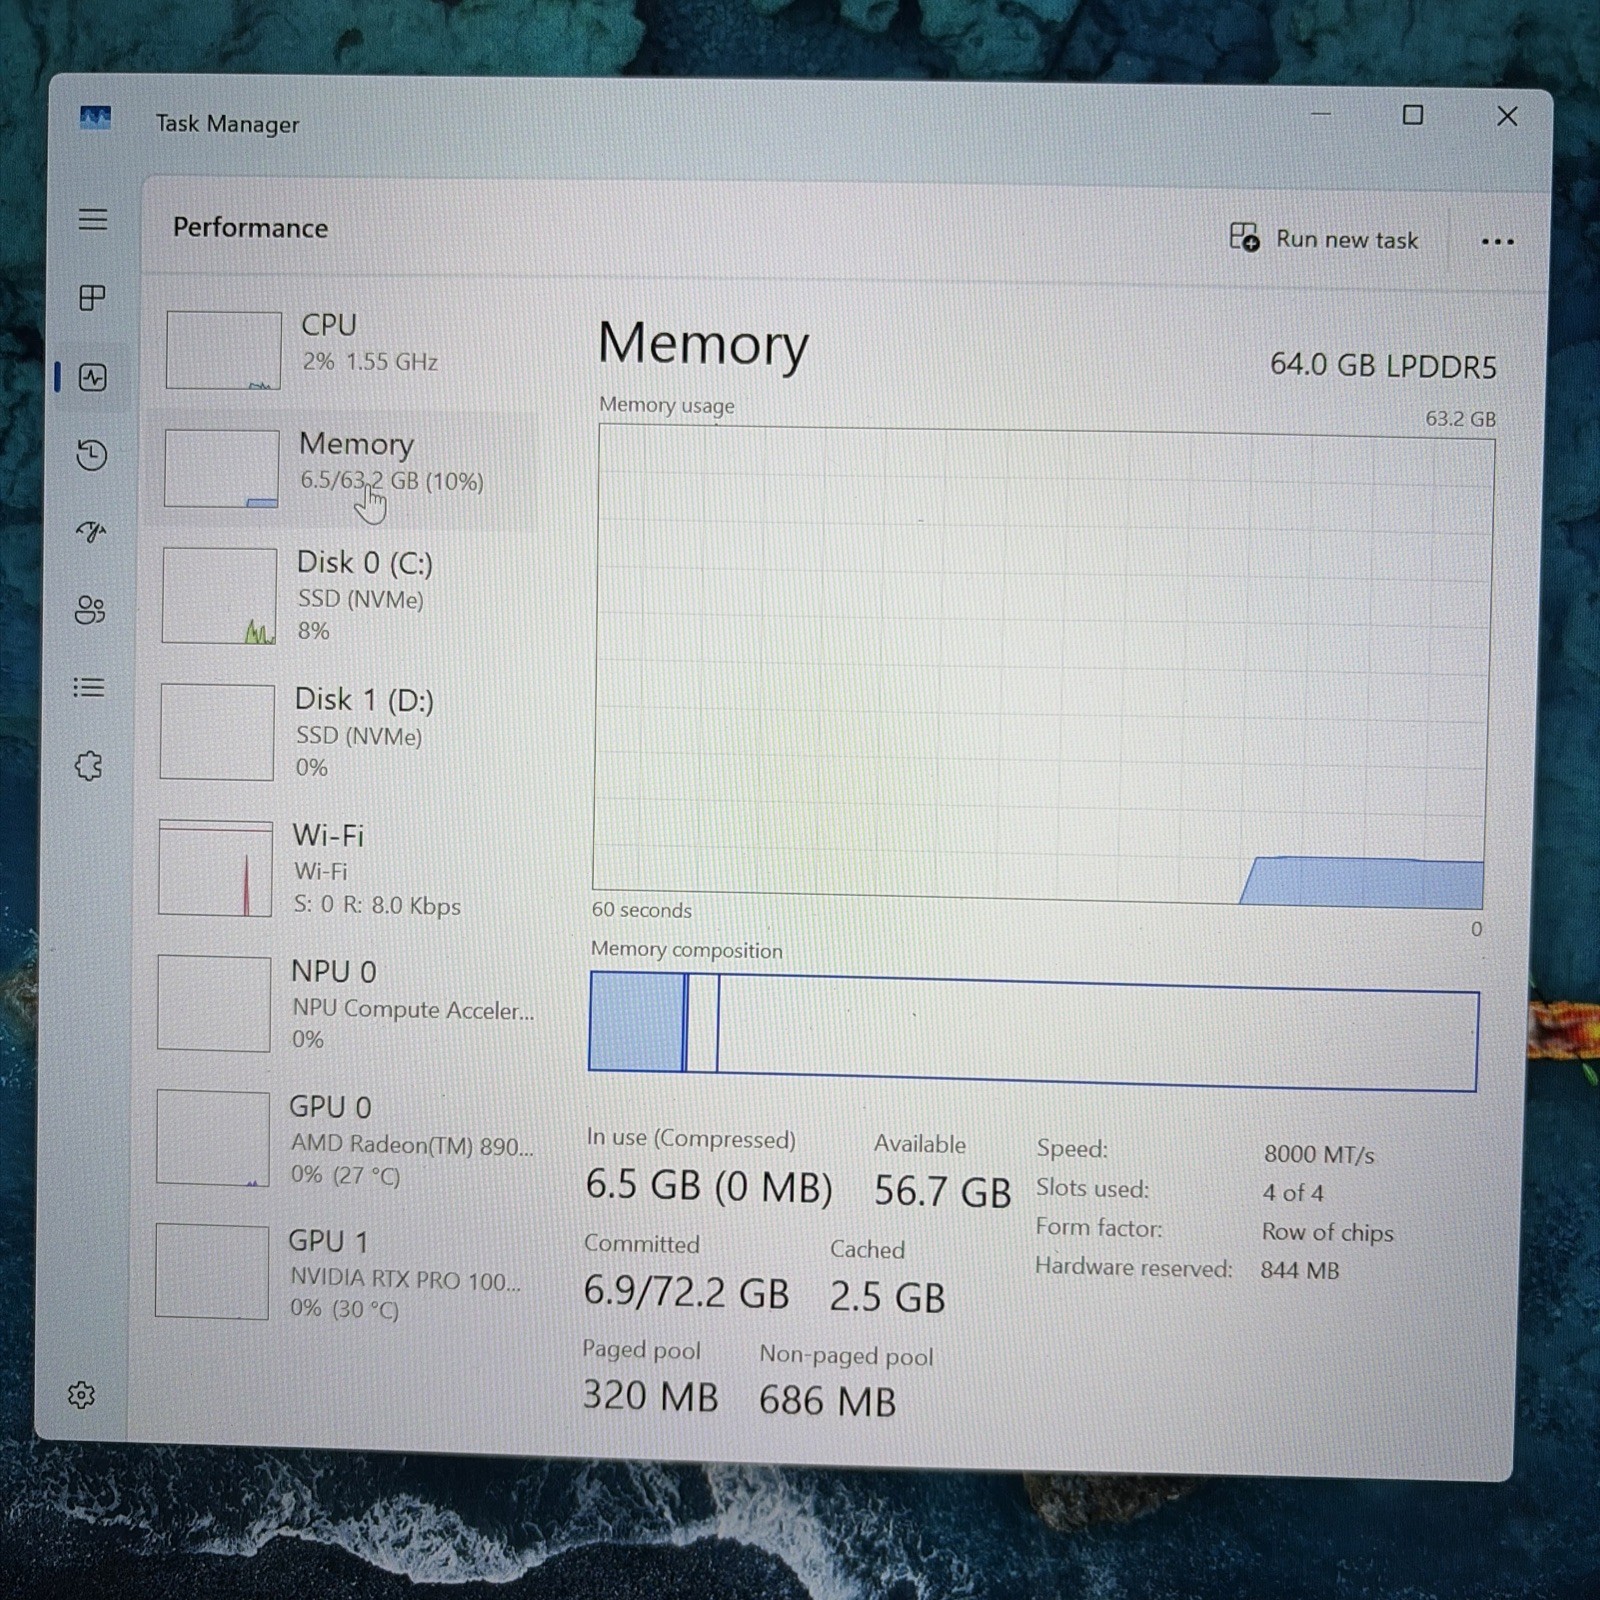Screen dimensions: 1600x1600
Task: Open the Users page icon
Action: [90, 609]
